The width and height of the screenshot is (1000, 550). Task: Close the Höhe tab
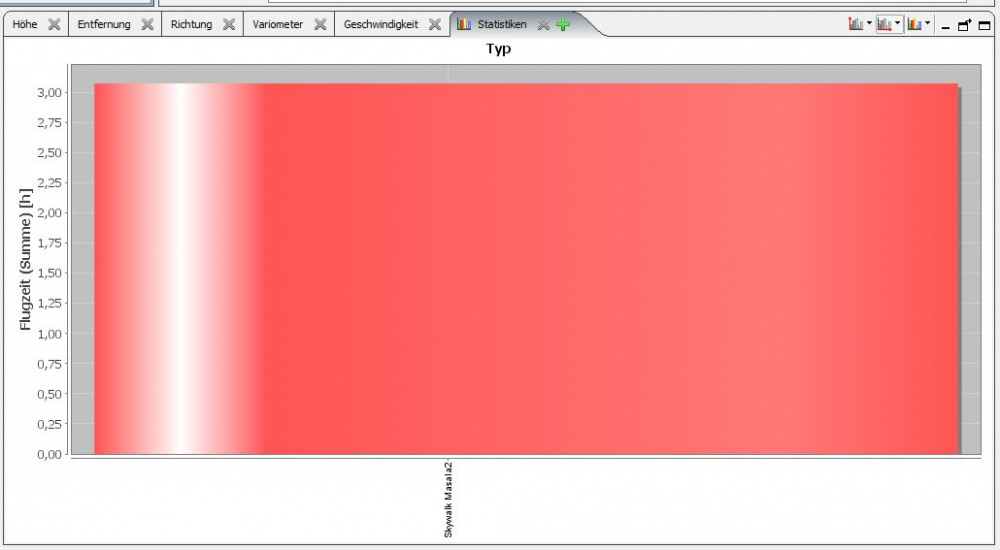(x=54, y=24)
